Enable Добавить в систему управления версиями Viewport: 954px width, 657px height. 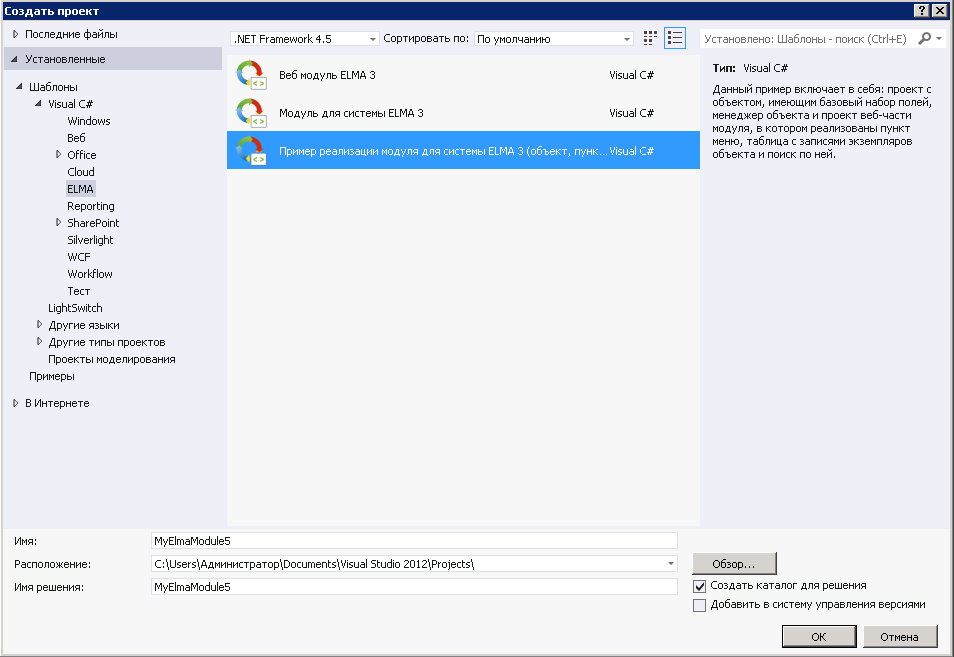pos(700,605)
